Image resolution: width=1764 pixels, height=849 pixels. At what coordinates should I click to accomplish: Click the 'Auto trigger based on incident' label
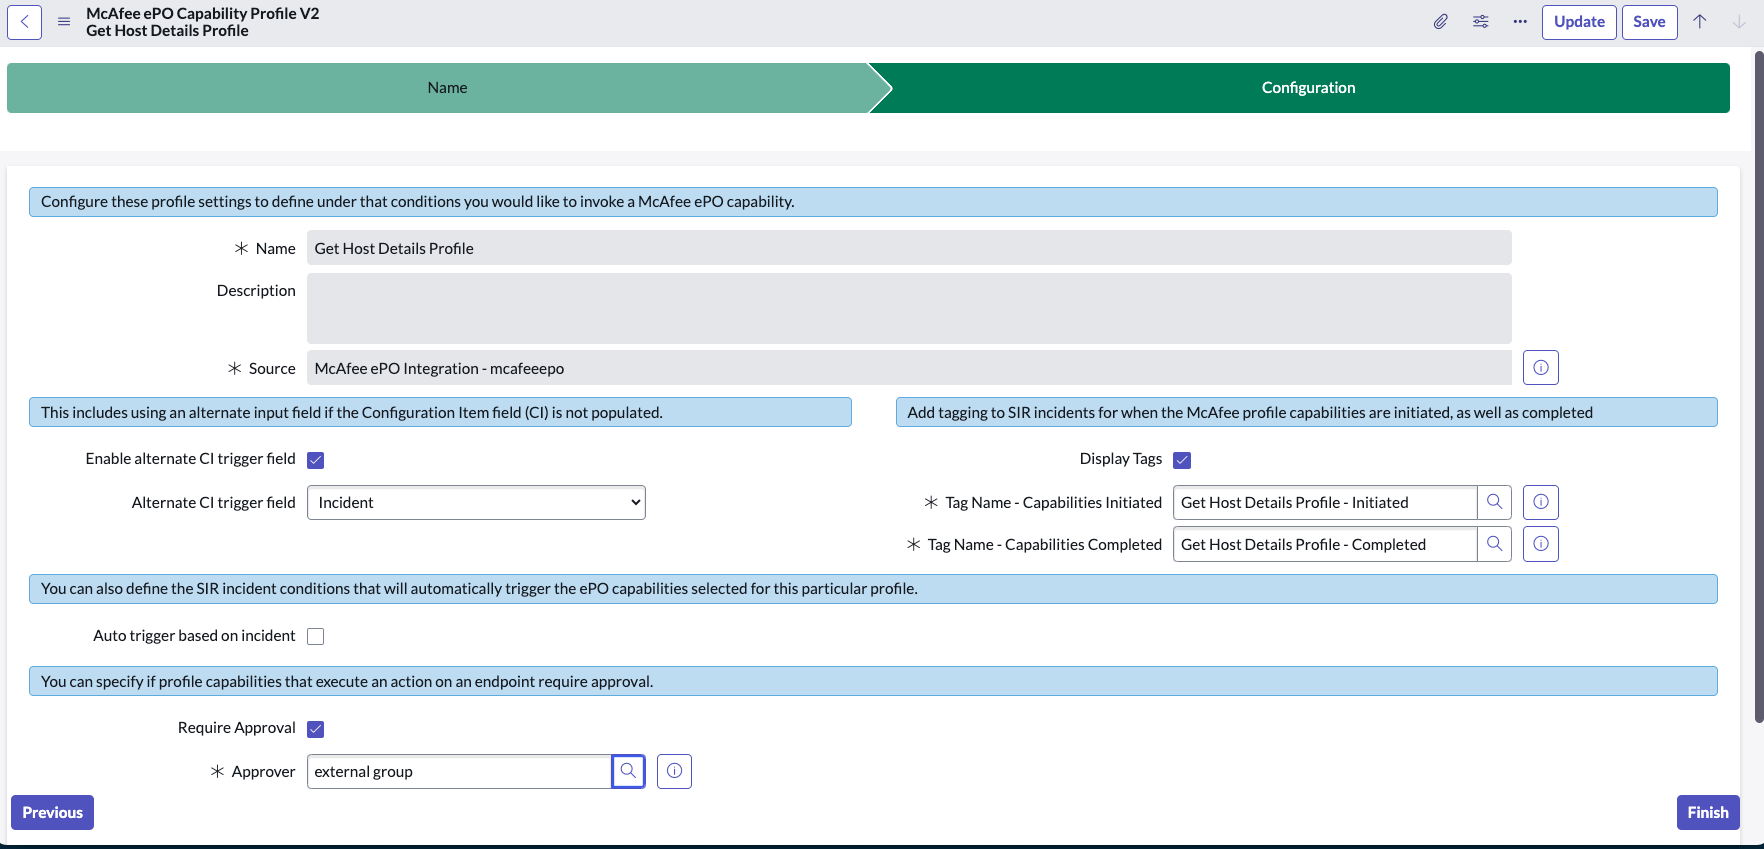pyautogui.click(x=194, y=636)
